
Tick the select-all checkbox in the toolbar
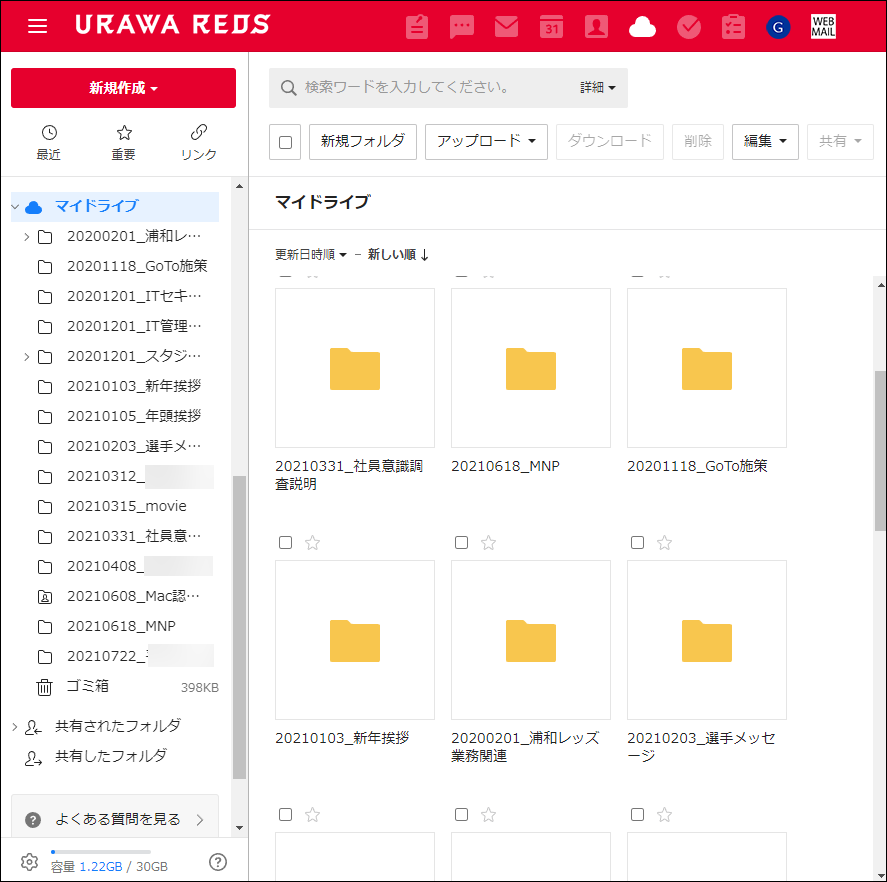coord(285,143)
